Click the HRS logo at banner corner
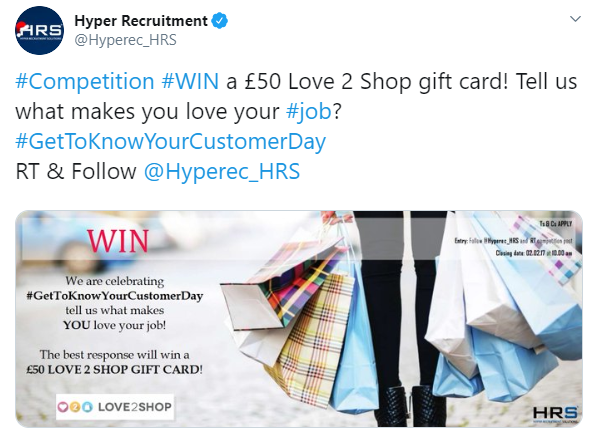Viewport: 596px width, 444px height. 555,414
